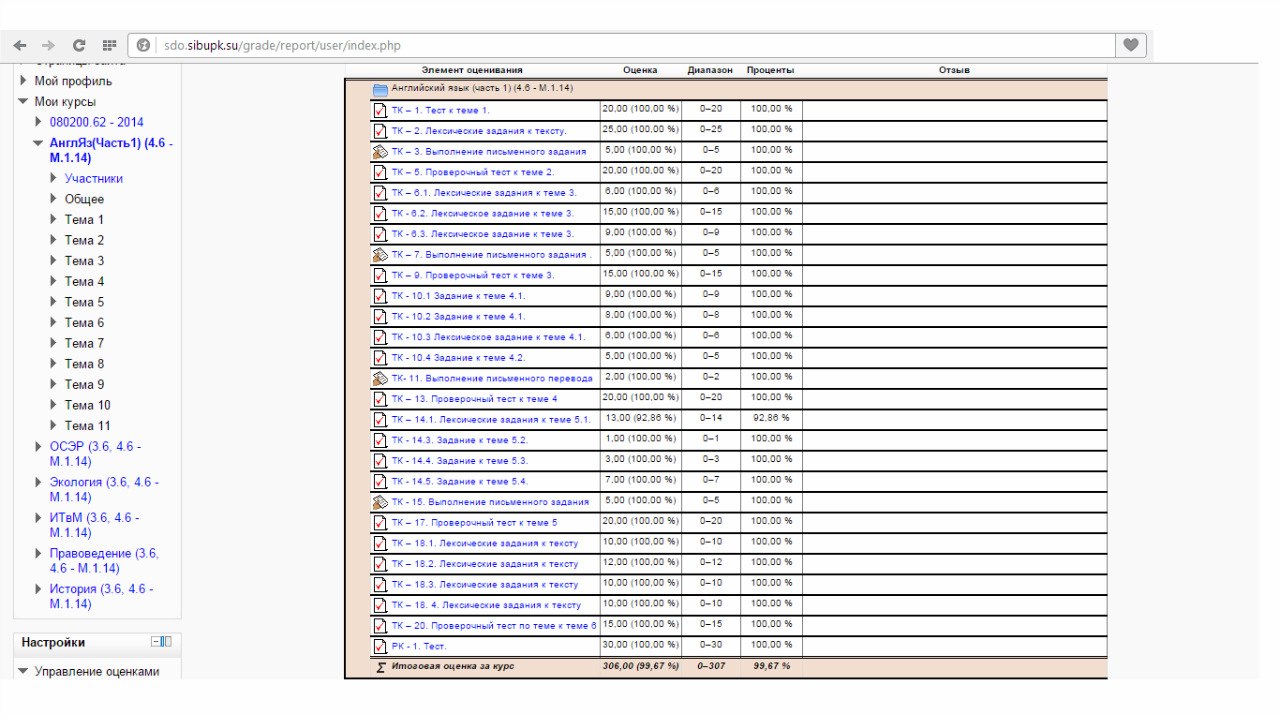The width and height of the screenshot is (1280, 719).
Task: Collapse the Управление оценками section
Action: click(x=24, y=672)
